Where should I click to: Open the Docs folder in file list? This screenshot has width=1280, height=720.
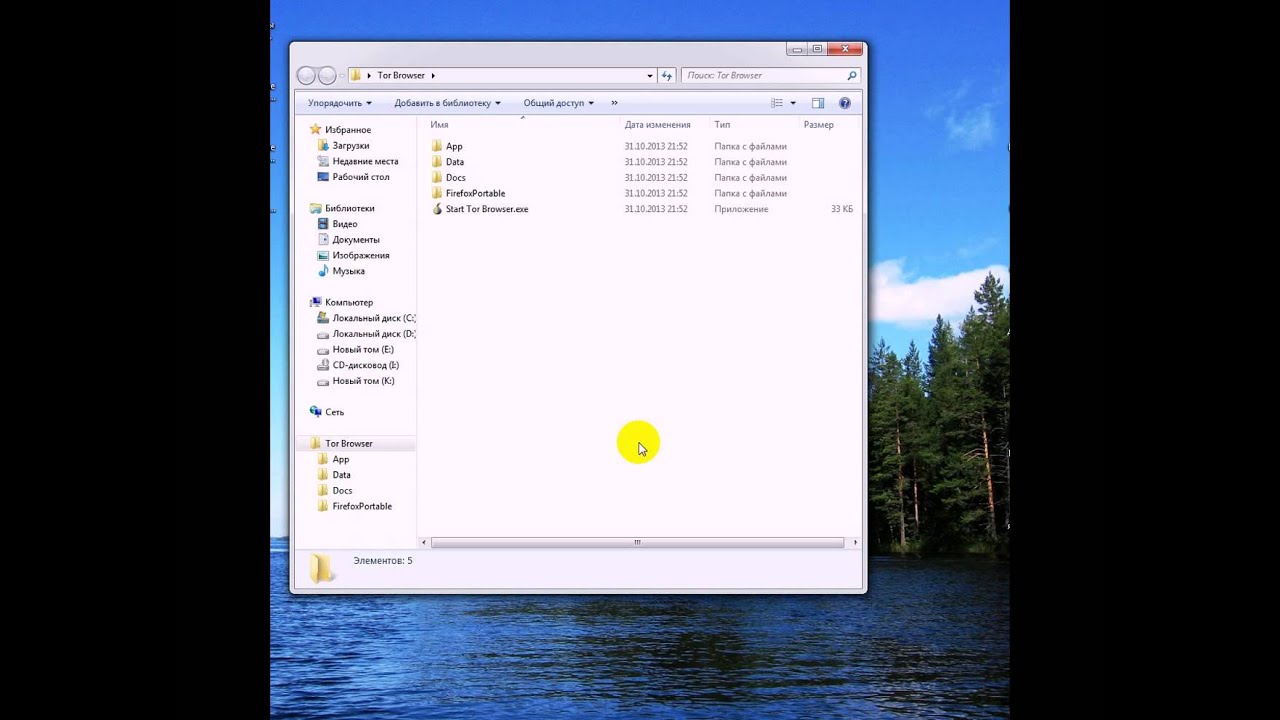point(455,178)
